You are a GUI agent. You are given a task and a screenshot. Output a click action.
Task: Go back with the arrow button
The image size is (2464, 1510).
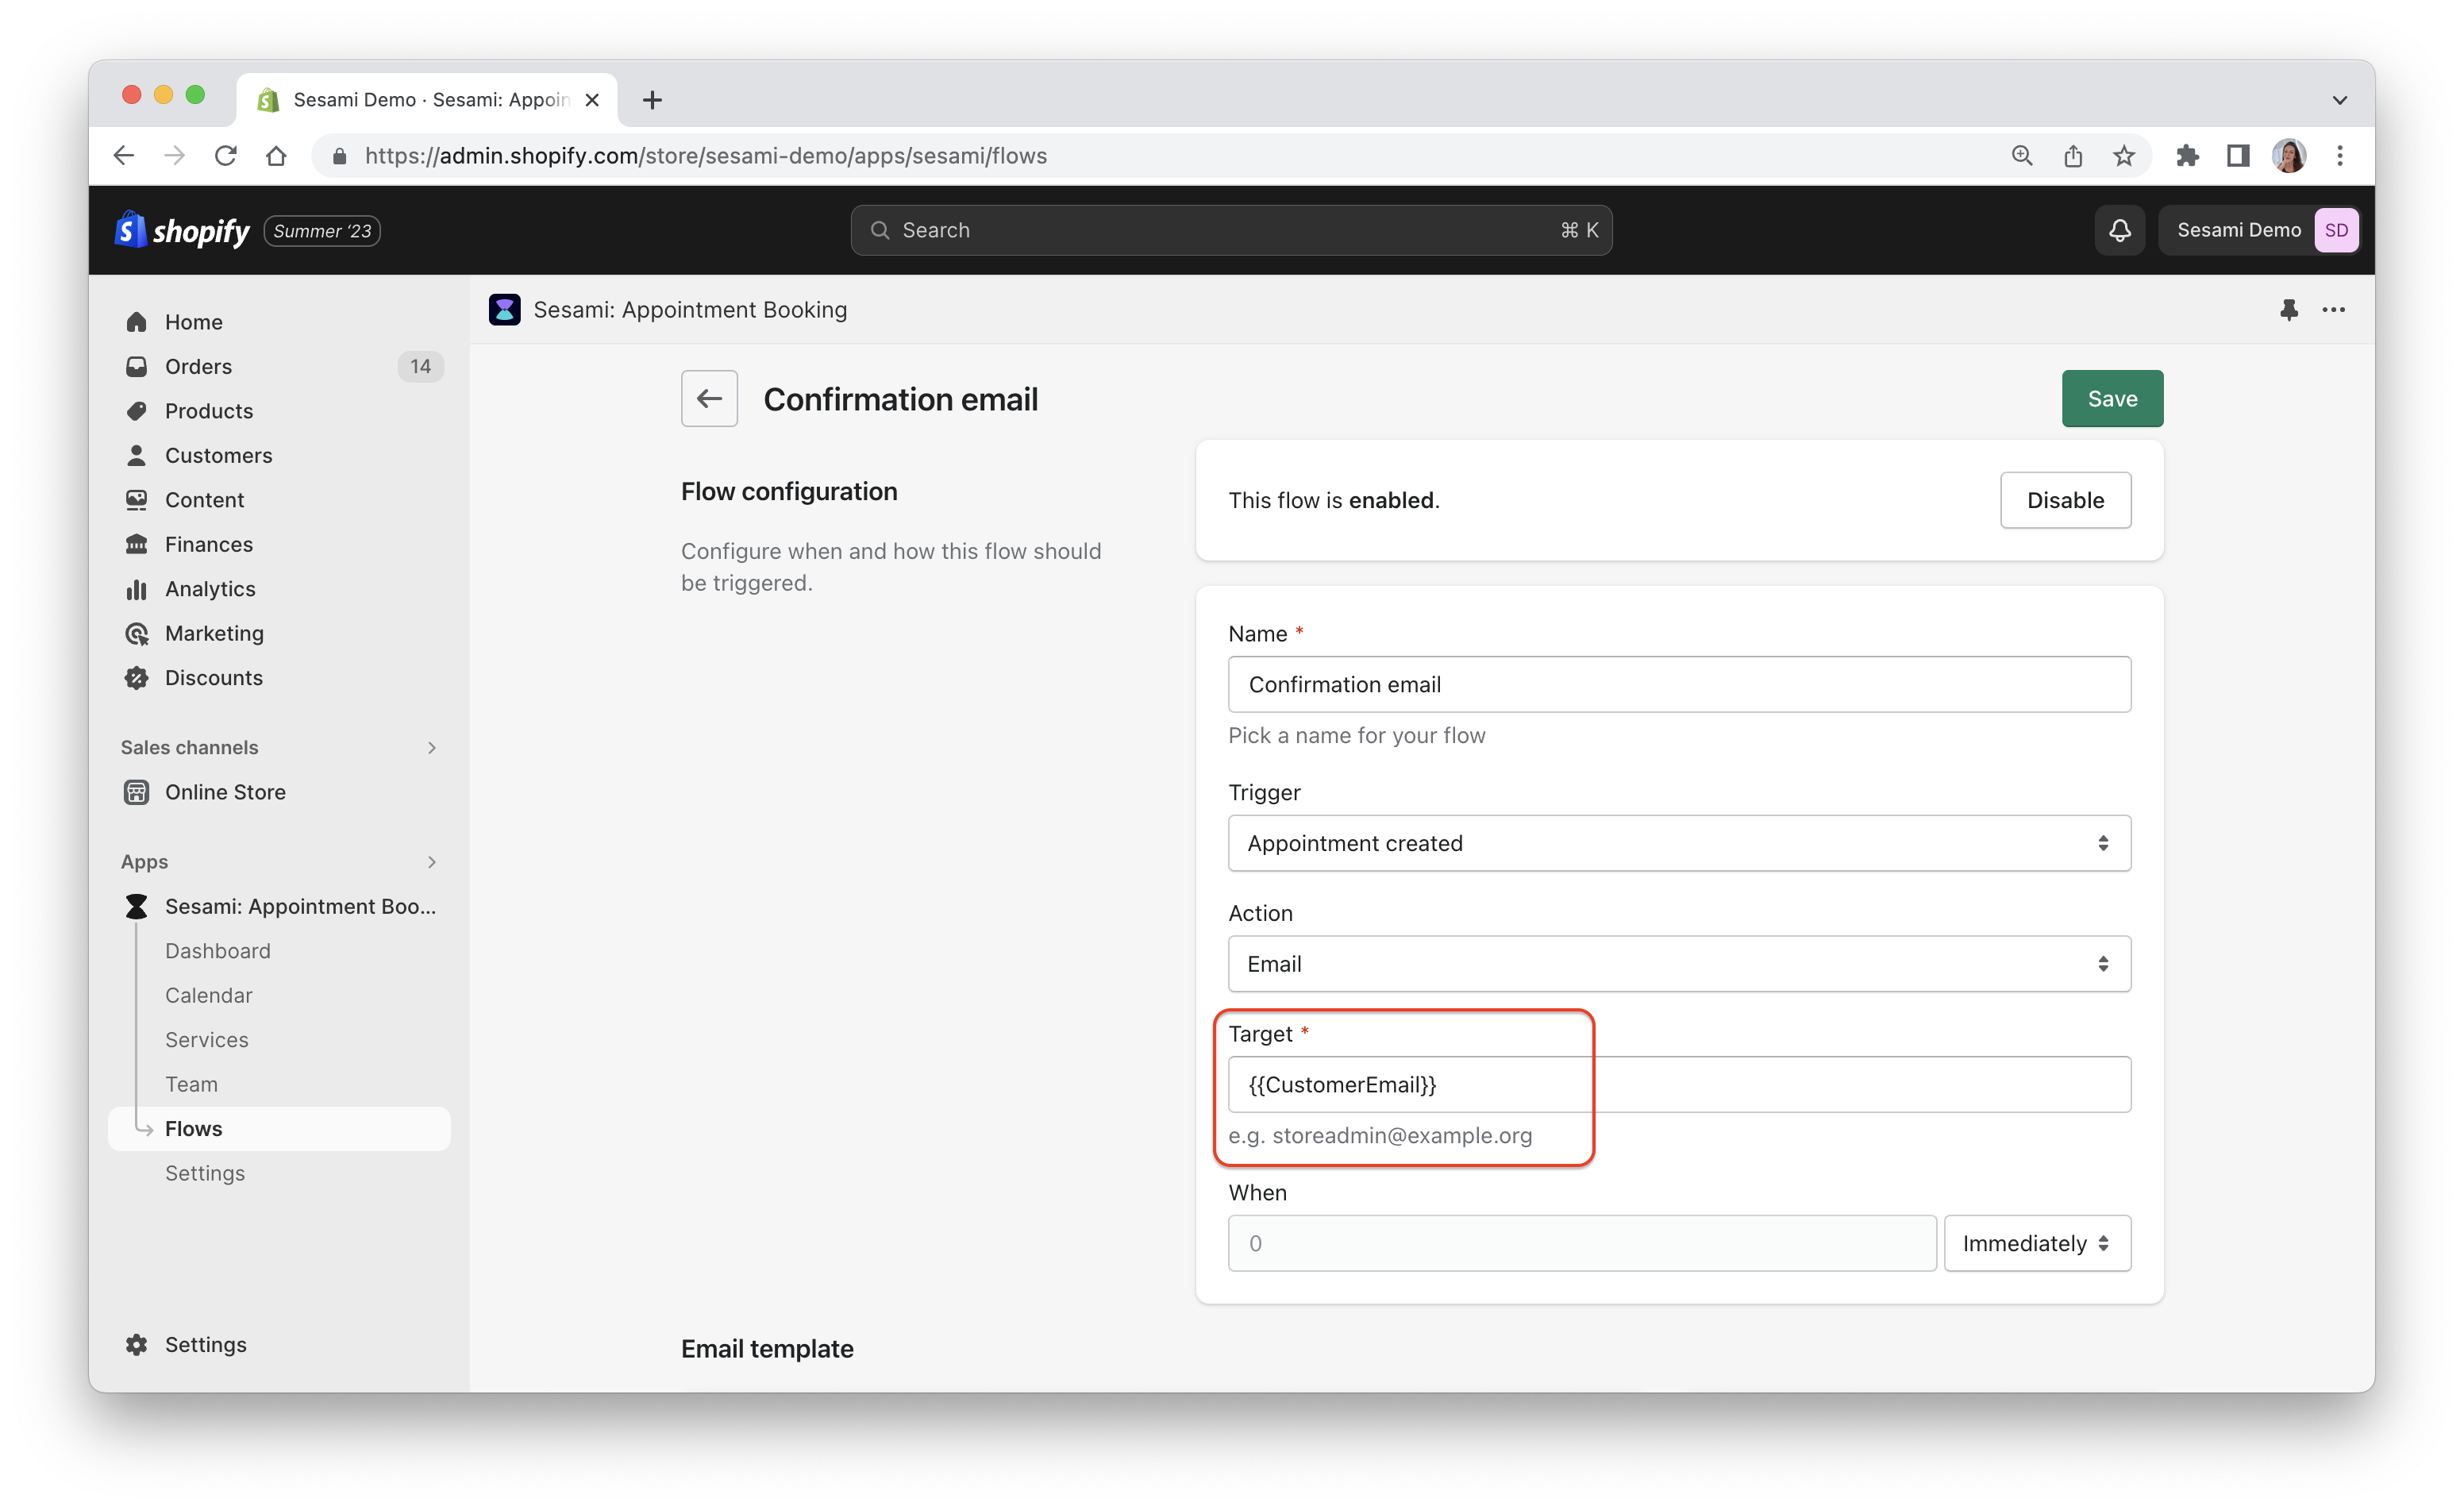click(x=709, y=399)
